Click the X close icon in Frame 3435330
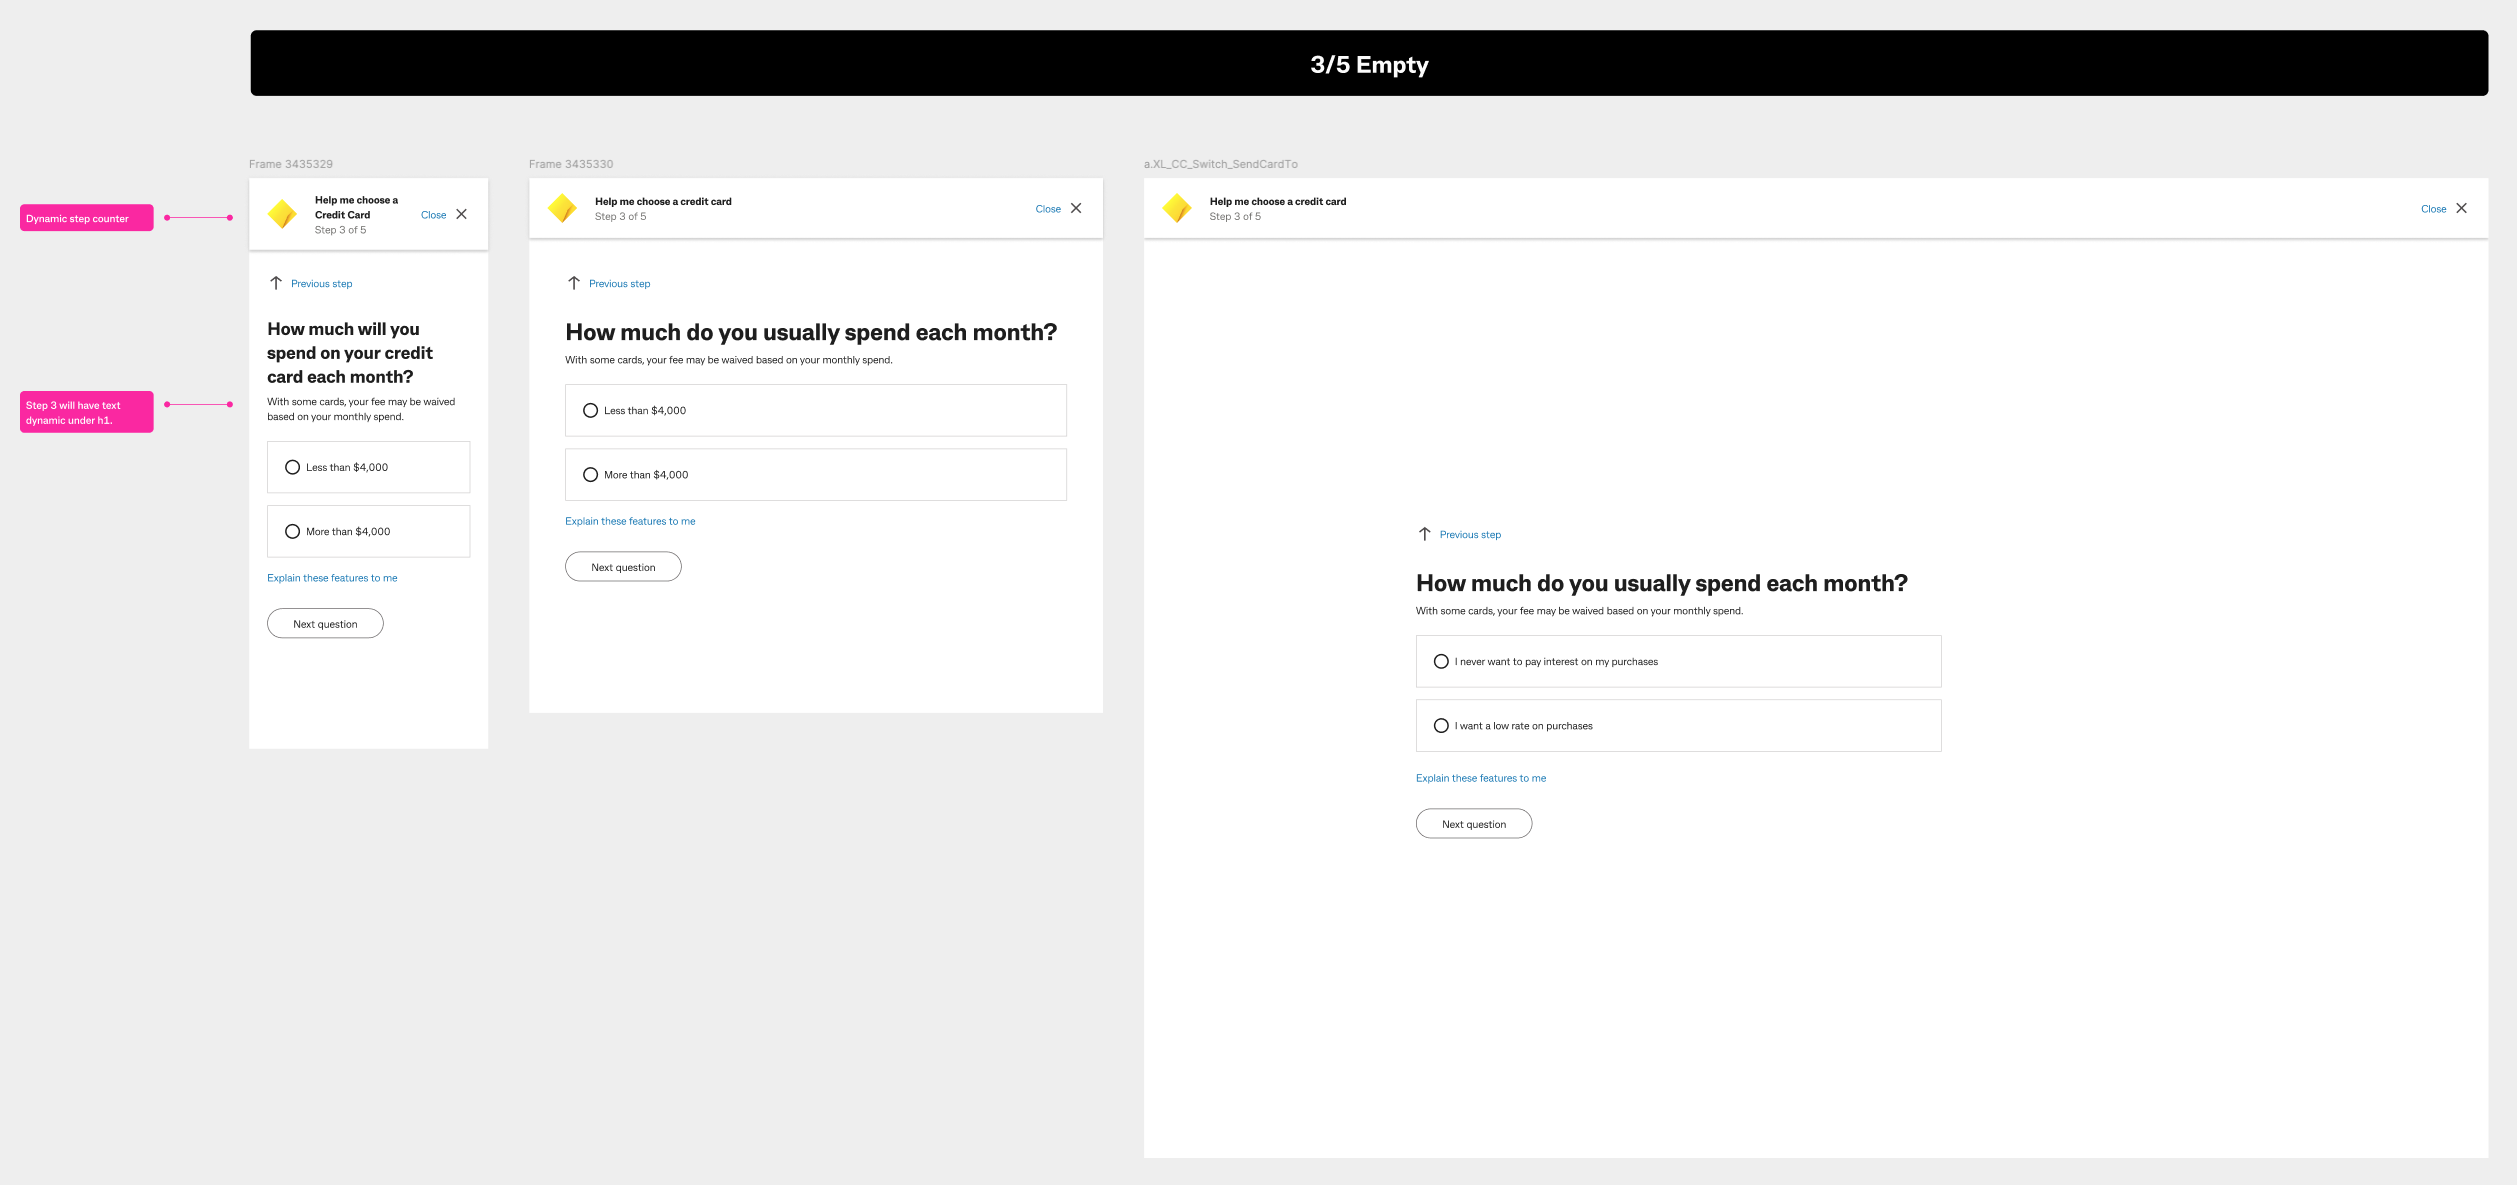This screenshot has width=2517, height=1185. click(1076, 208)
